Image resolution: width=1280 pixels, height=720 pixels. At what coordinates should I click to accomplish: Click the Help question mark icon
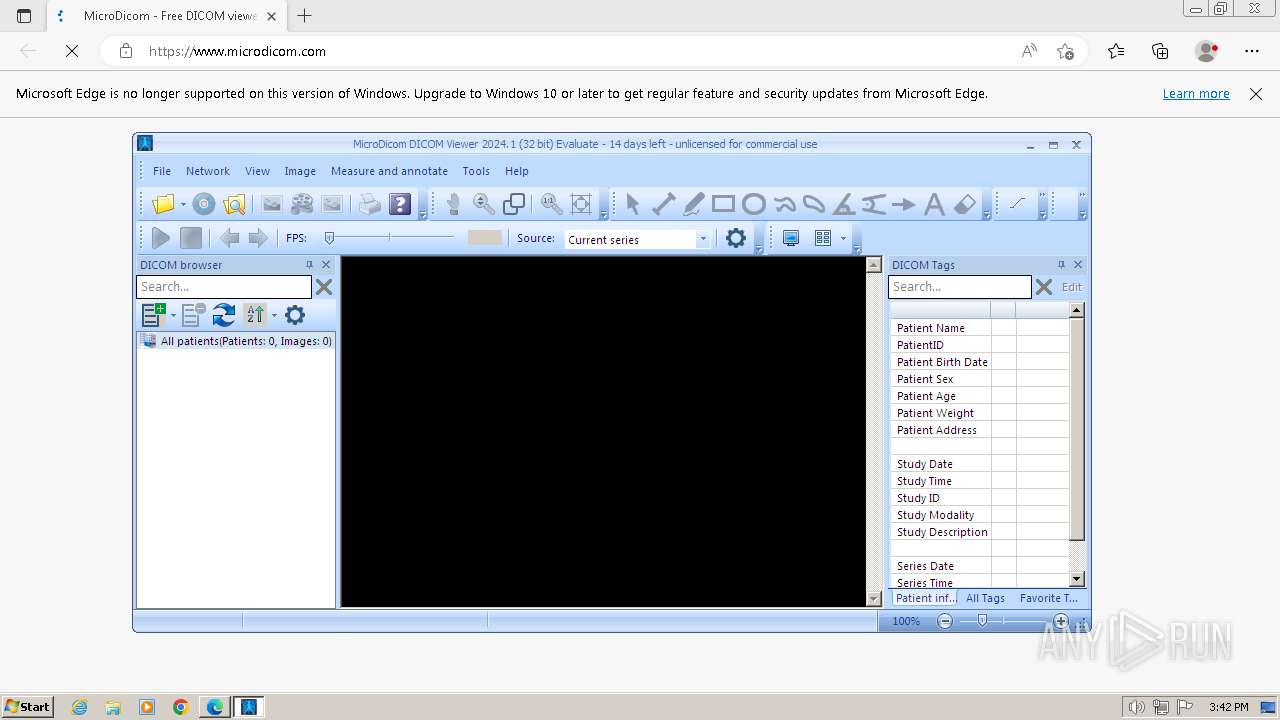pyautogui.click(x=400, y=204)
